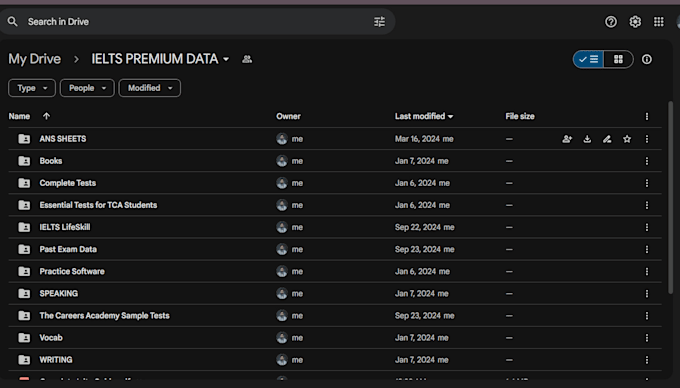Reverse sort direction arrow next to Name
This screenshot has width=680, height=388.
pyautogui.click(x=46, y=116)
